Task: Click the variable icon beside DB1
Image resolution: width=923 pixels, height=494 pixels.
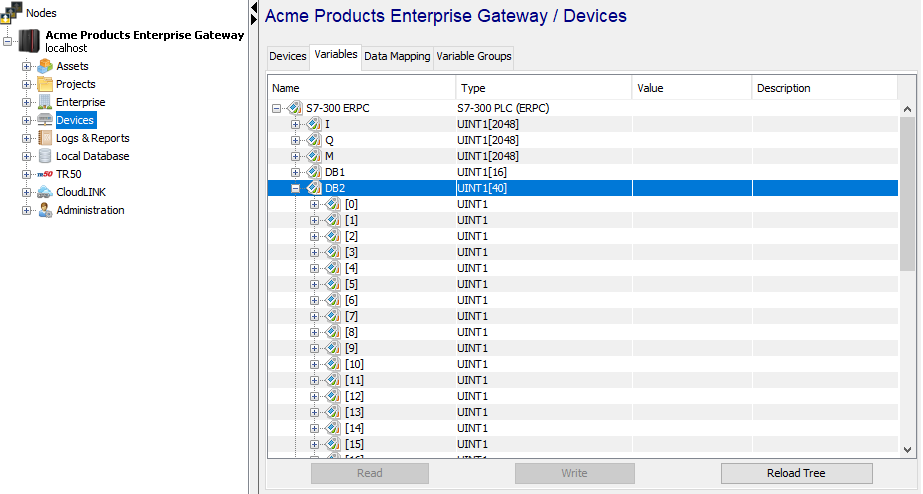Action: coord(314,172)
